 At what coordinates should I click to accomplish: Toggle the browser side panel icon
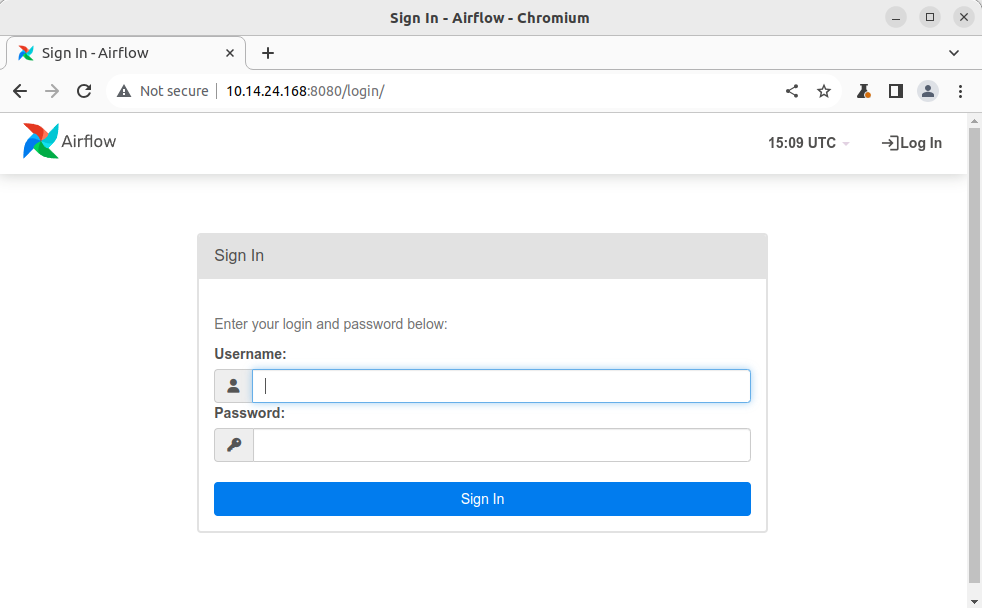point(896,91)
